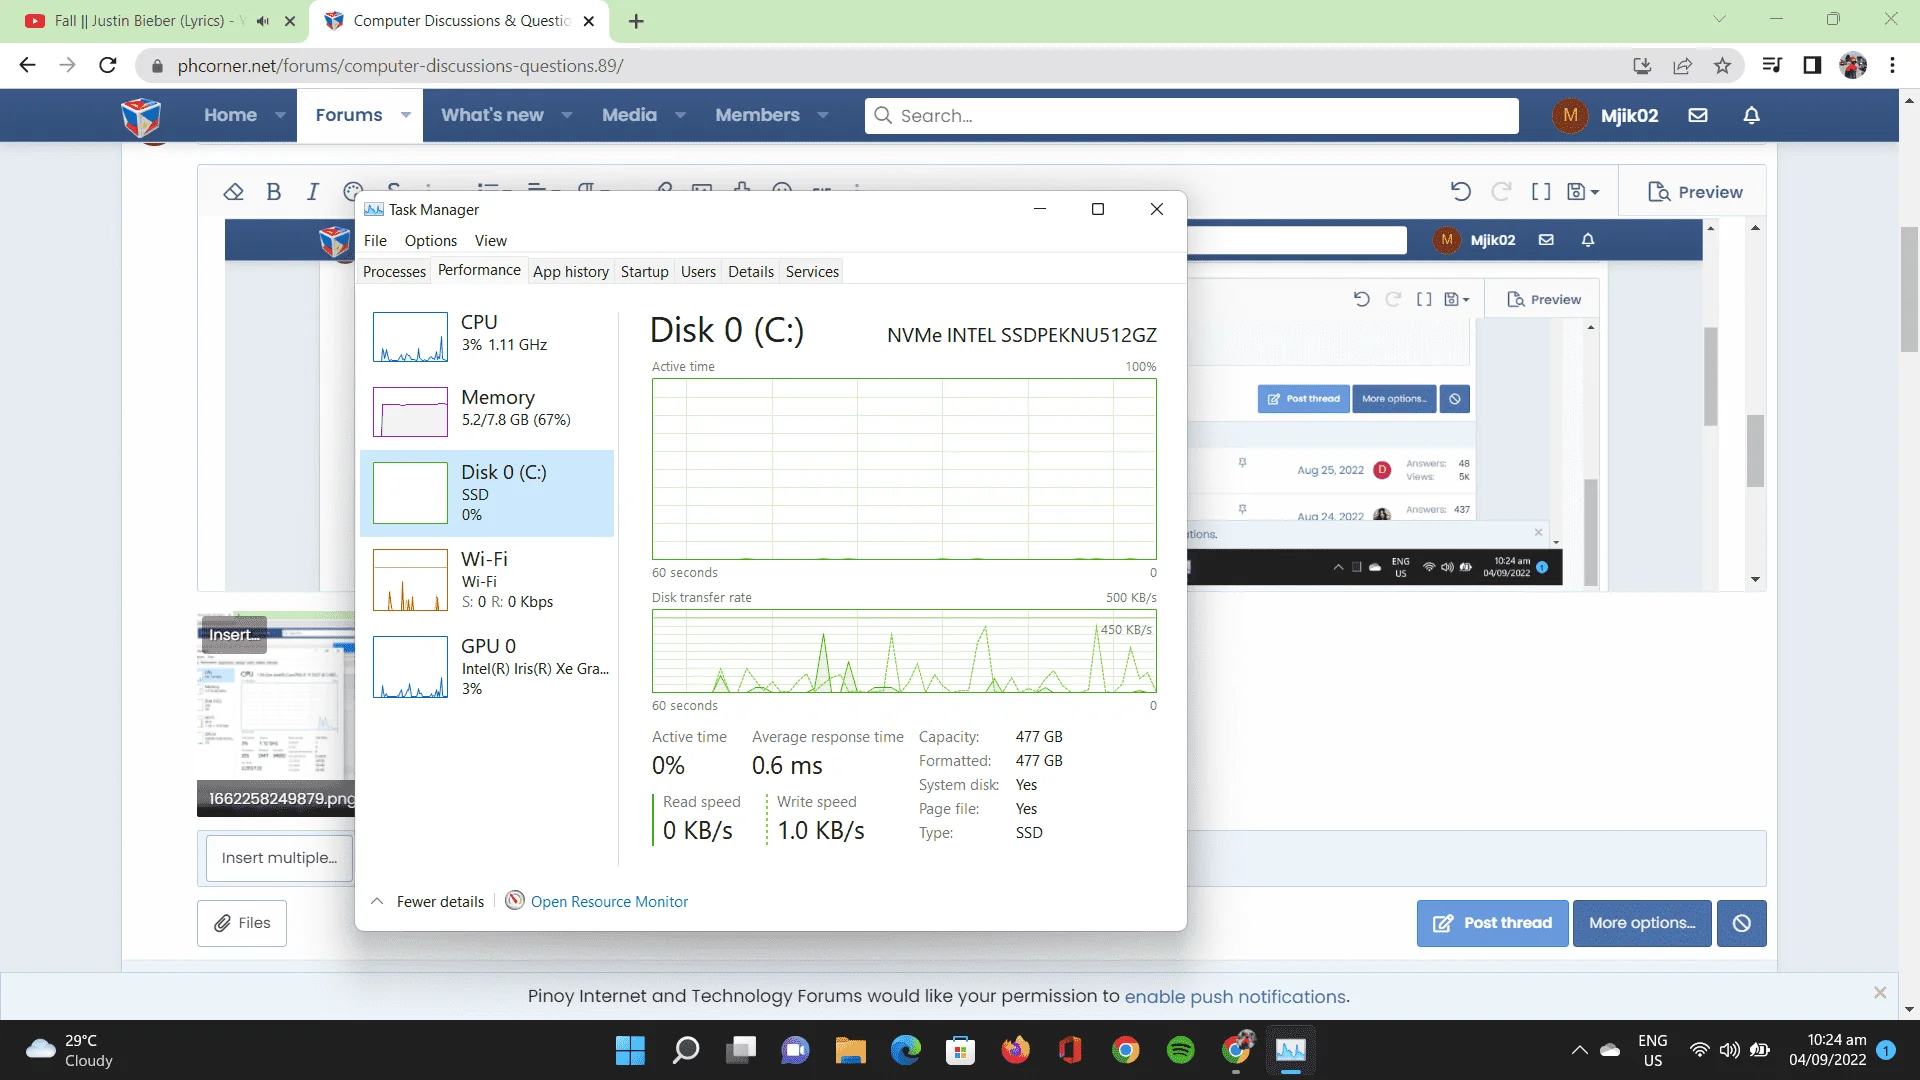Open the Forums navigation item
Image resolution: width=1920 pixels, height=1080 pixels.
click(349, 115)
